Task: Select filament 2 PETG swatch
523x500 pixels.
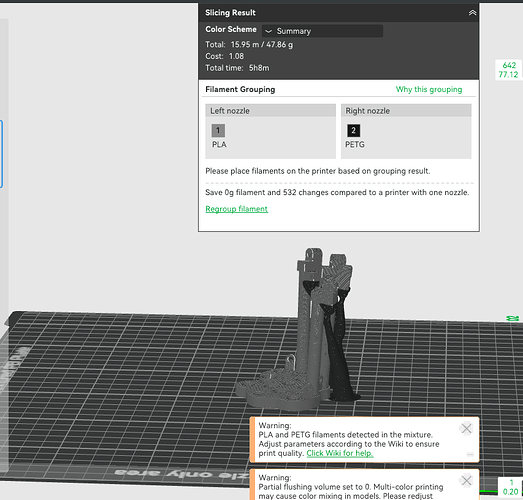Action: [x=354, y=130]
